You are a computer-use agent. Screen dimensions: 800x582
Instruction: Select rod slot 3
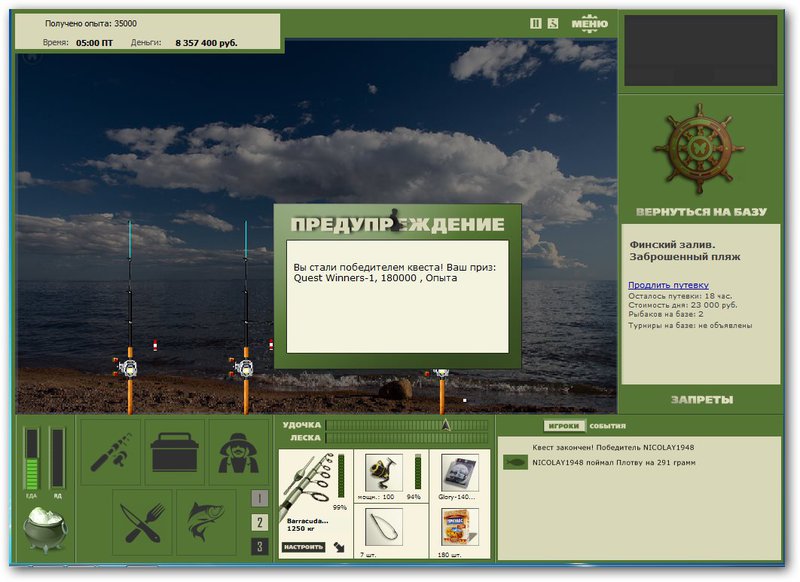coord(259,546)
